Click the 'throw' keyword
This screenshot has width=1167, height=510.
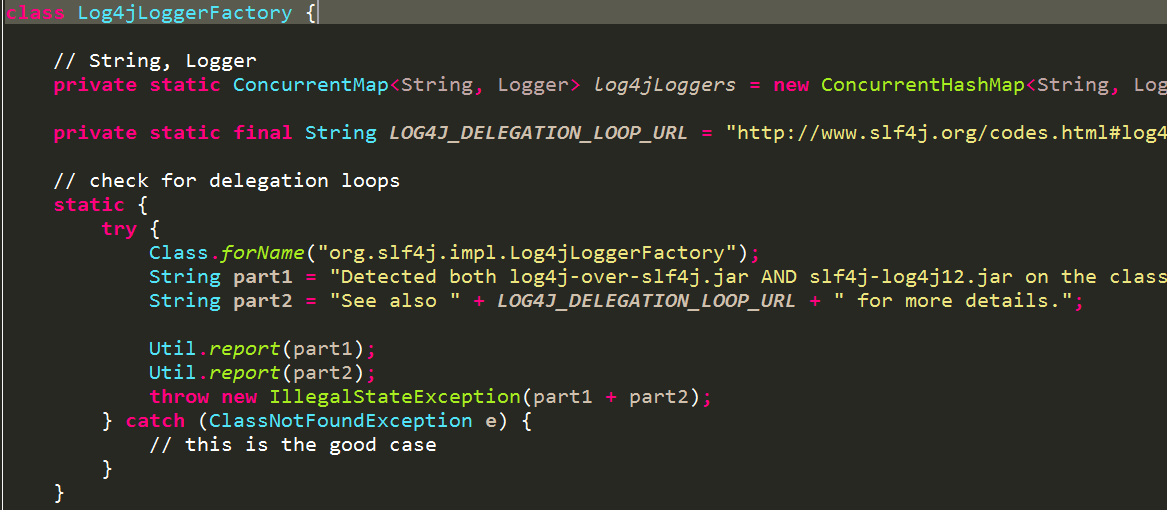[x=179, y=397]
